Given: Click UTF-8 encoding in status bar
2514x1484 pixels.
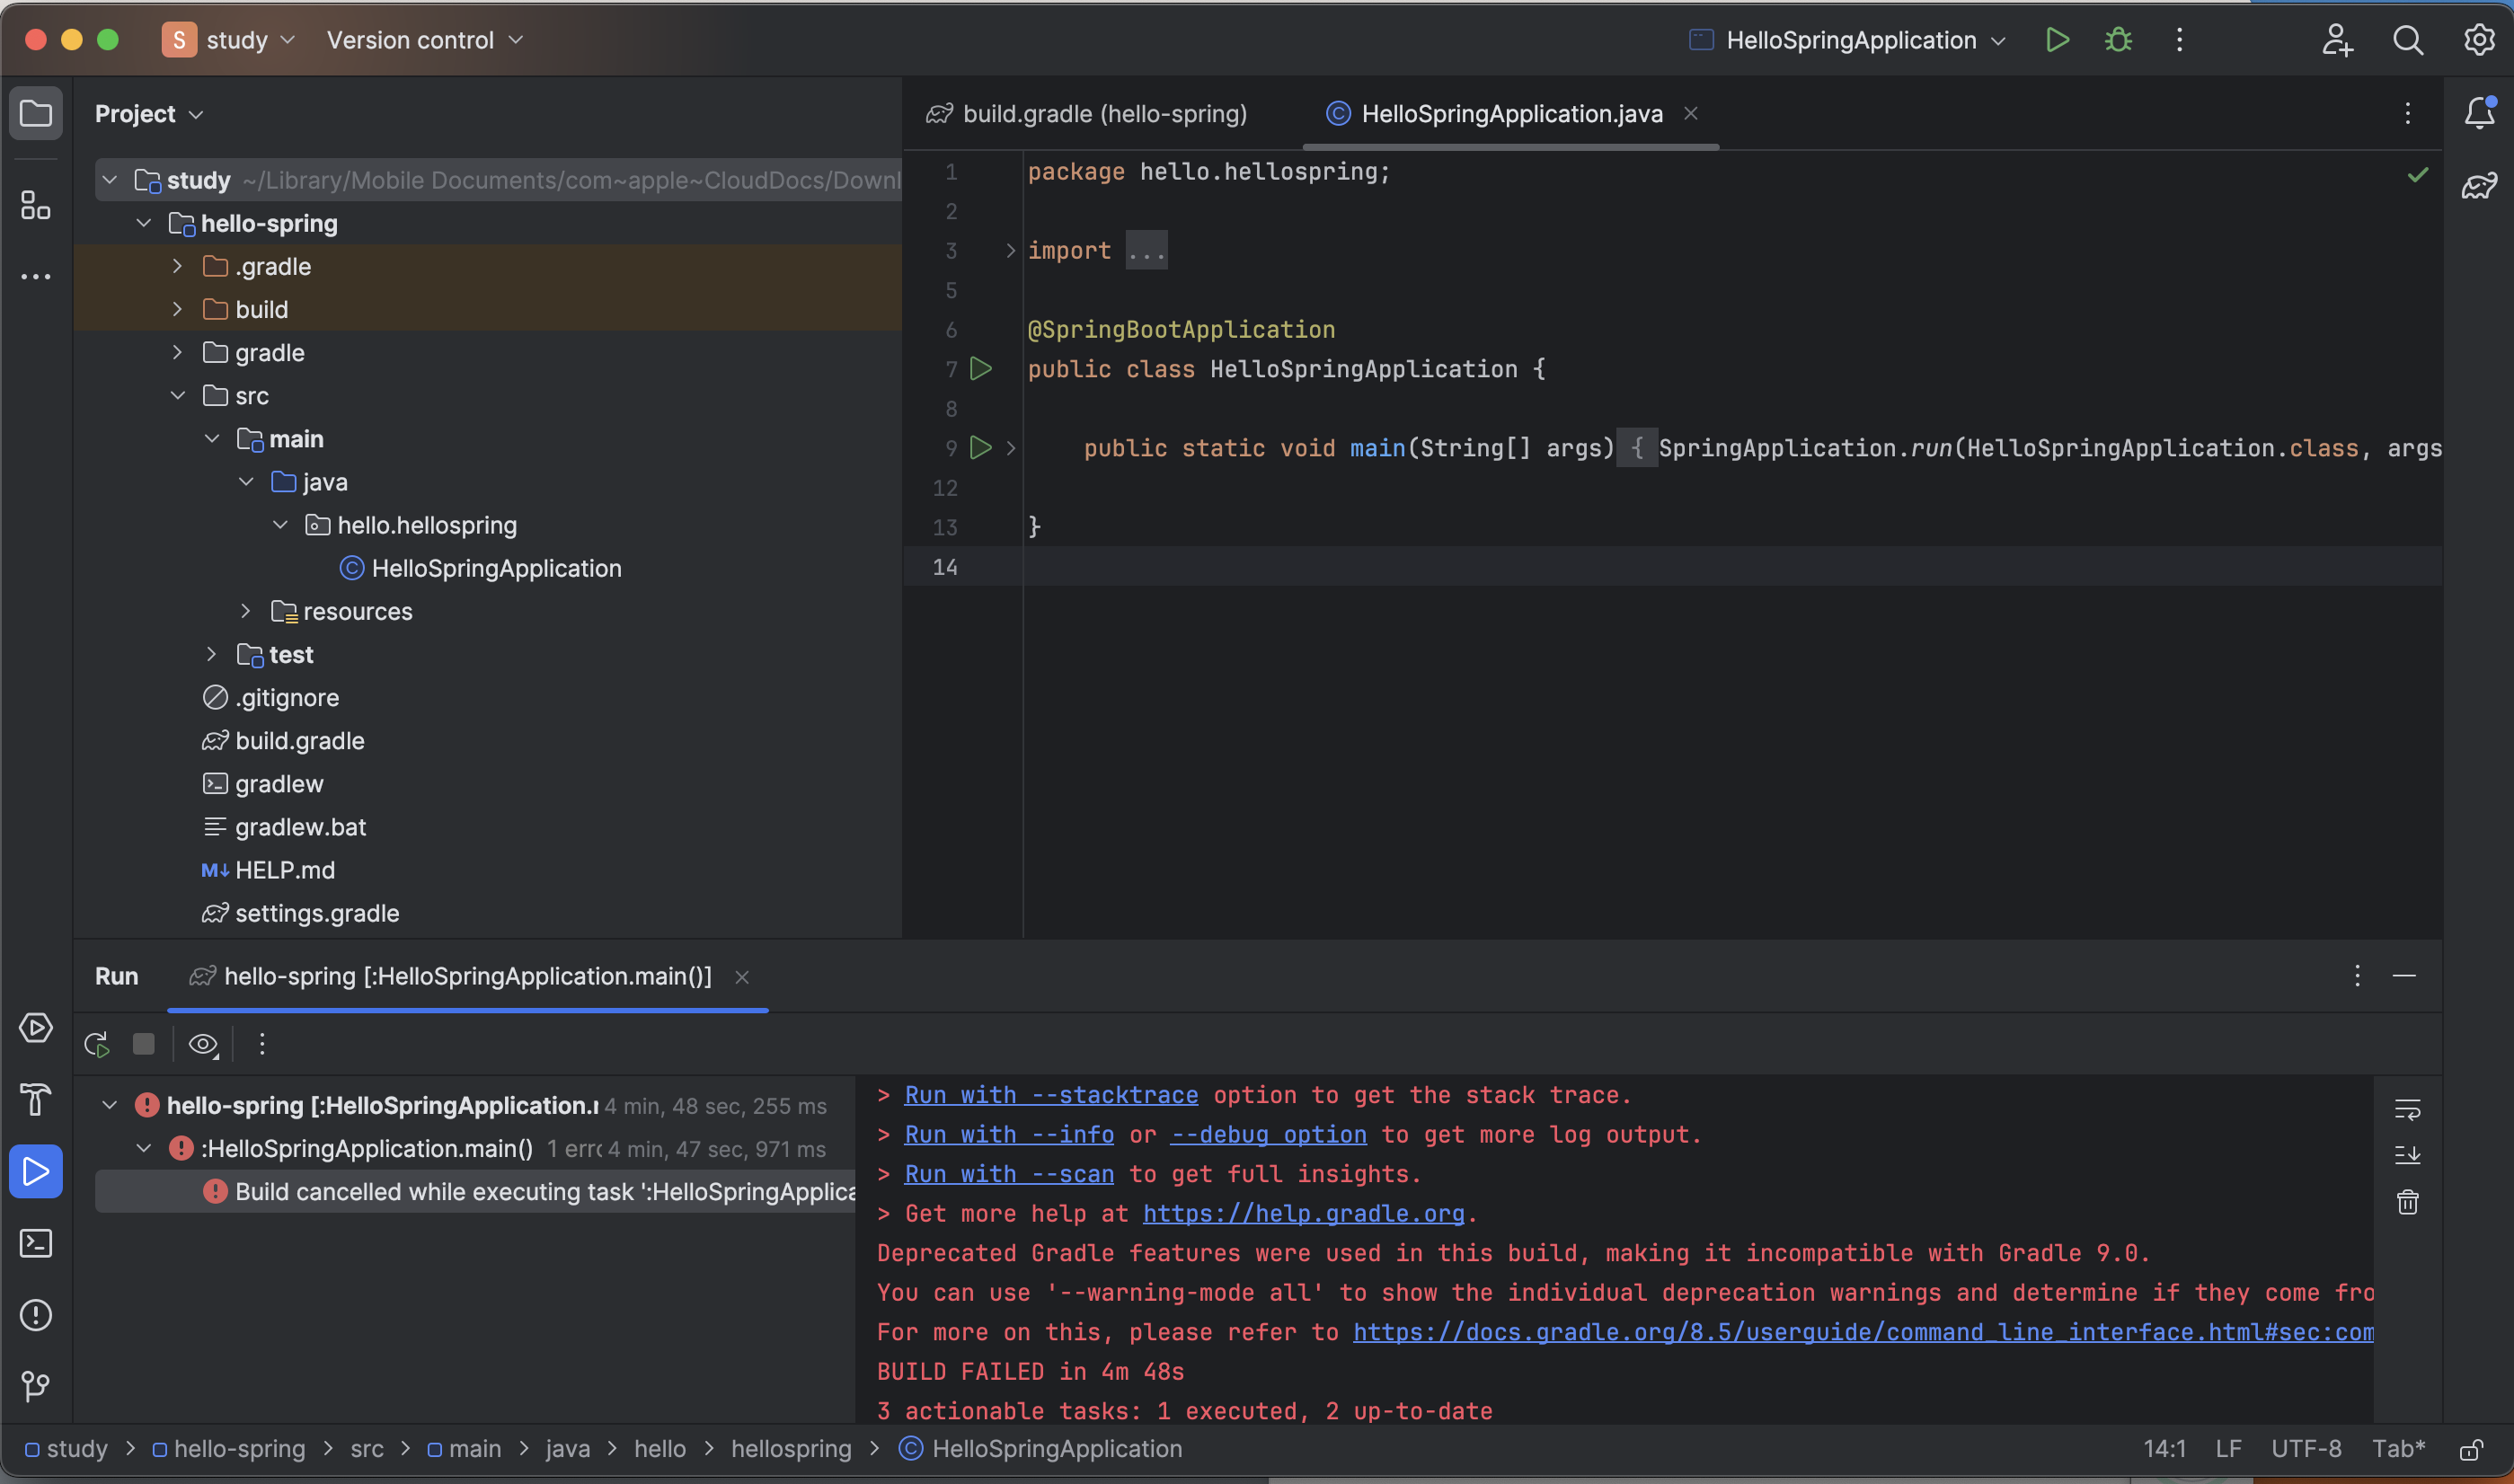Looking at the screenshot, I should pyautogui.click(x=2306, y=1450).
